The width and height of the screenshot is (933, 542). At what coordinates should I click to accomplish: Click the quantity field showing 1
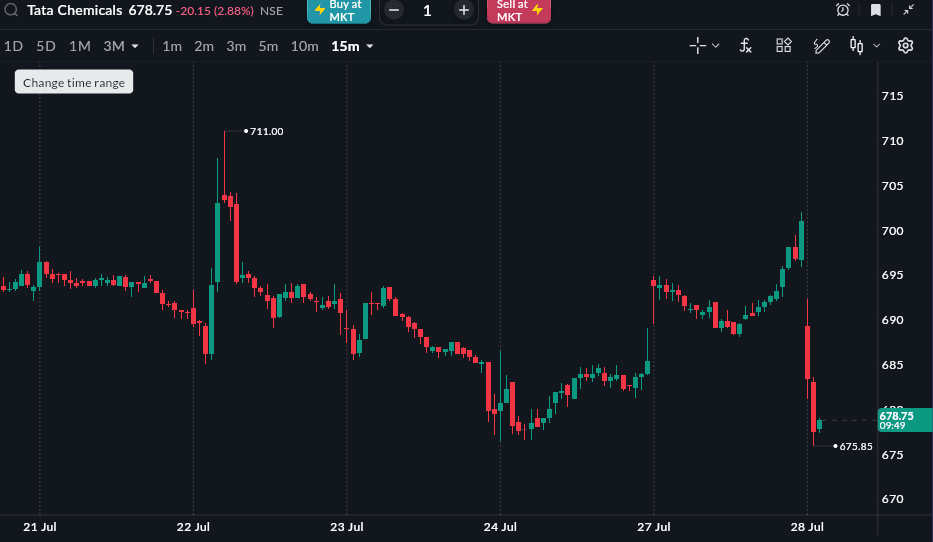pos(427,11)
